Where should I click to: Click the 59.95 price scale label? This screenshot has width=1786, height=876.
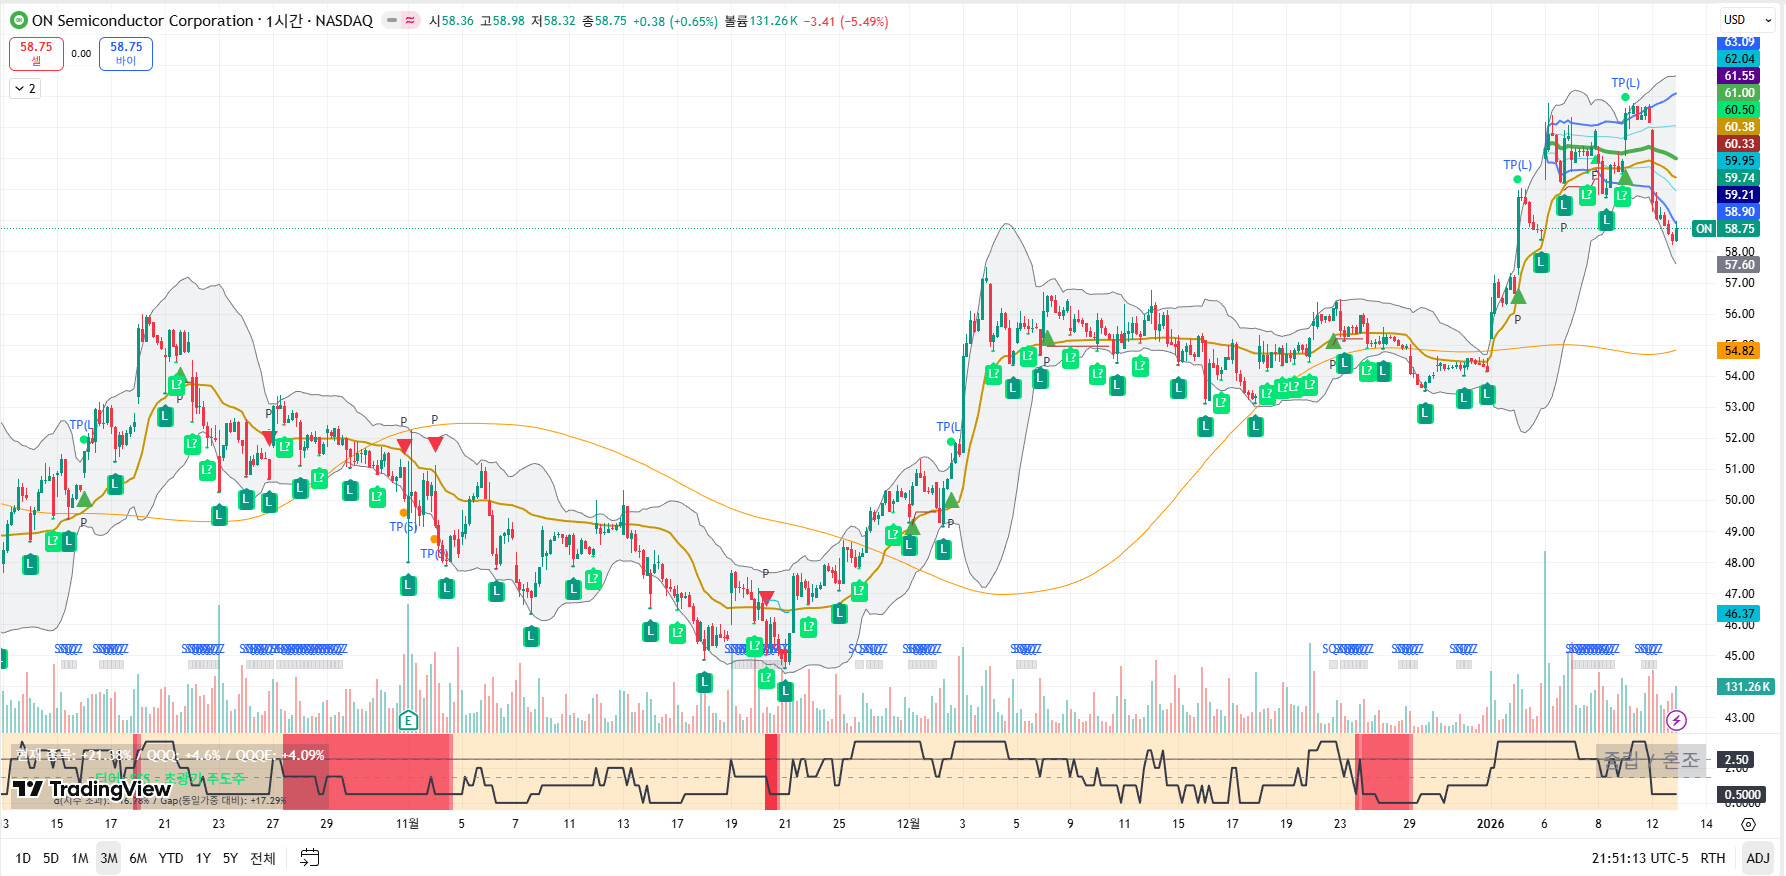1739,161
